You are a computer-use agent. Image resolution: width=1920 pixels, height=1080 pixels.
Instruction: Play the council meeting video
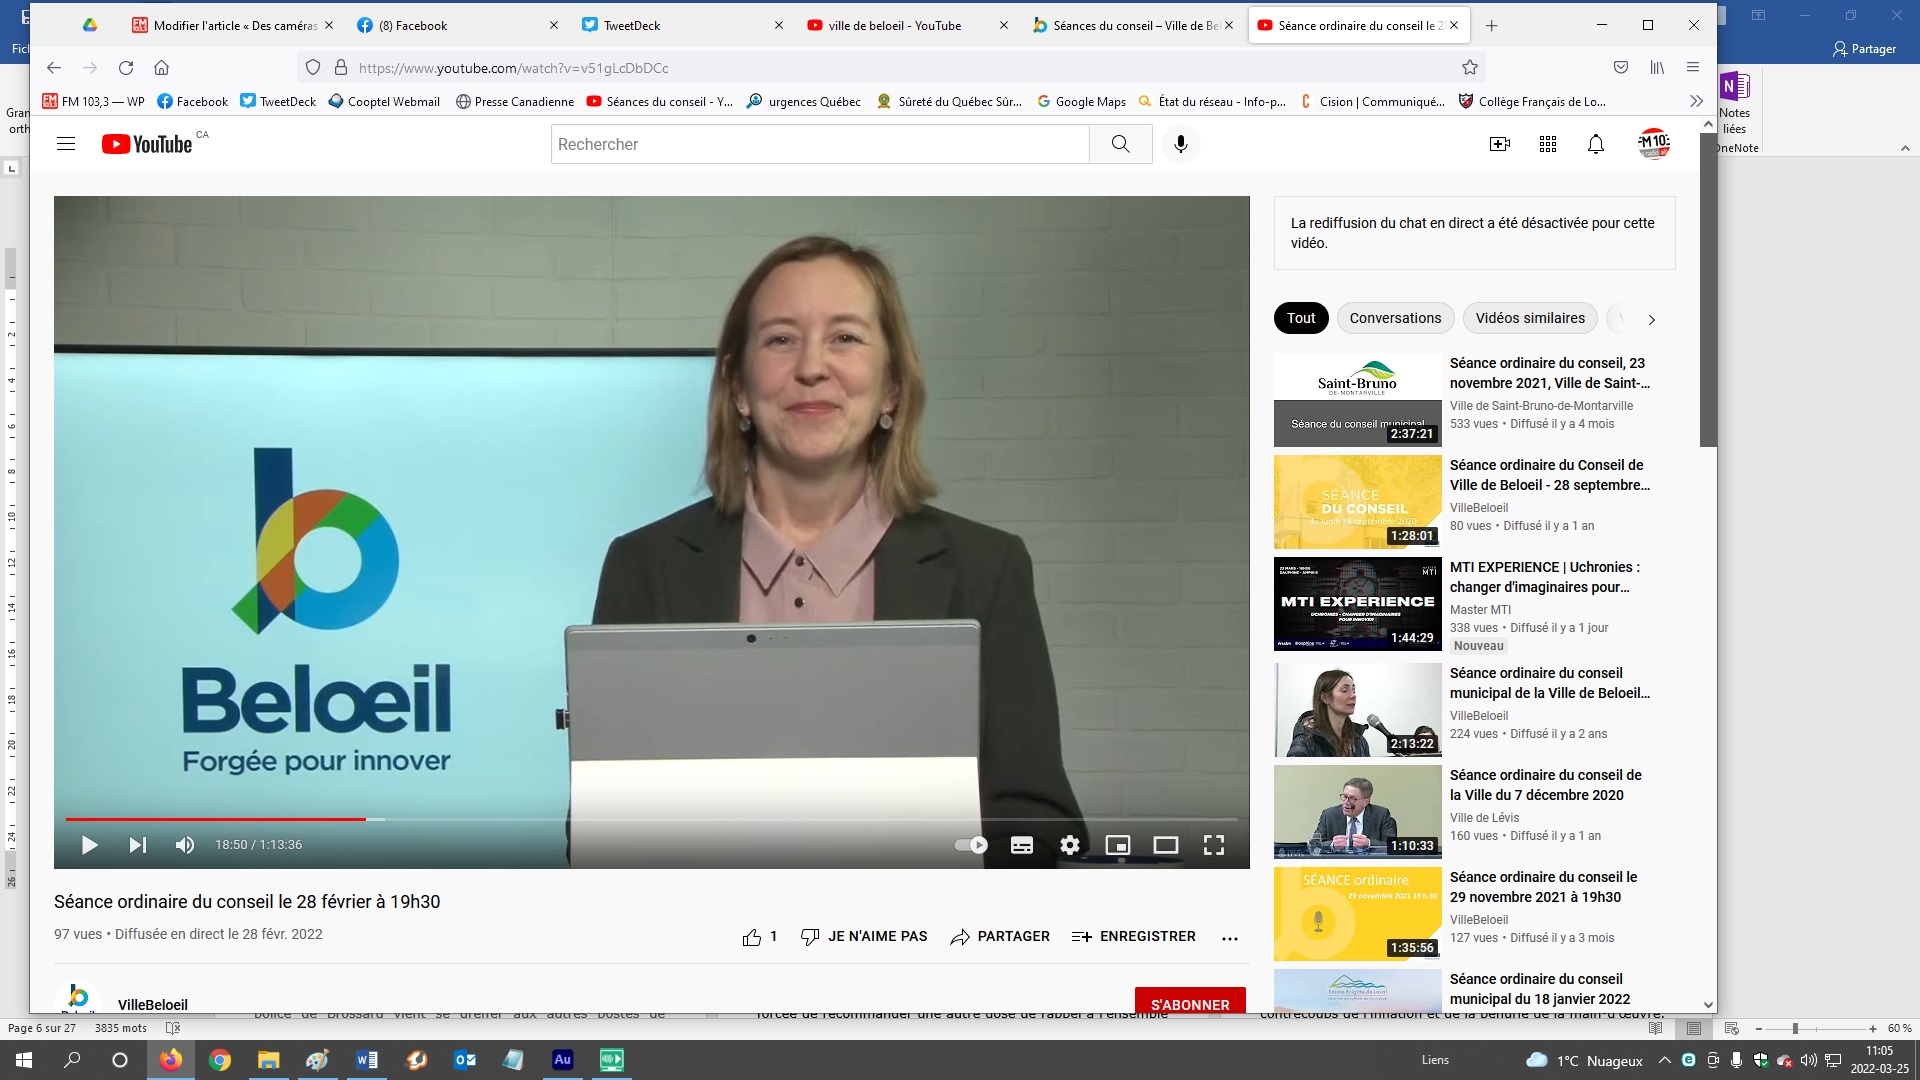89,845
